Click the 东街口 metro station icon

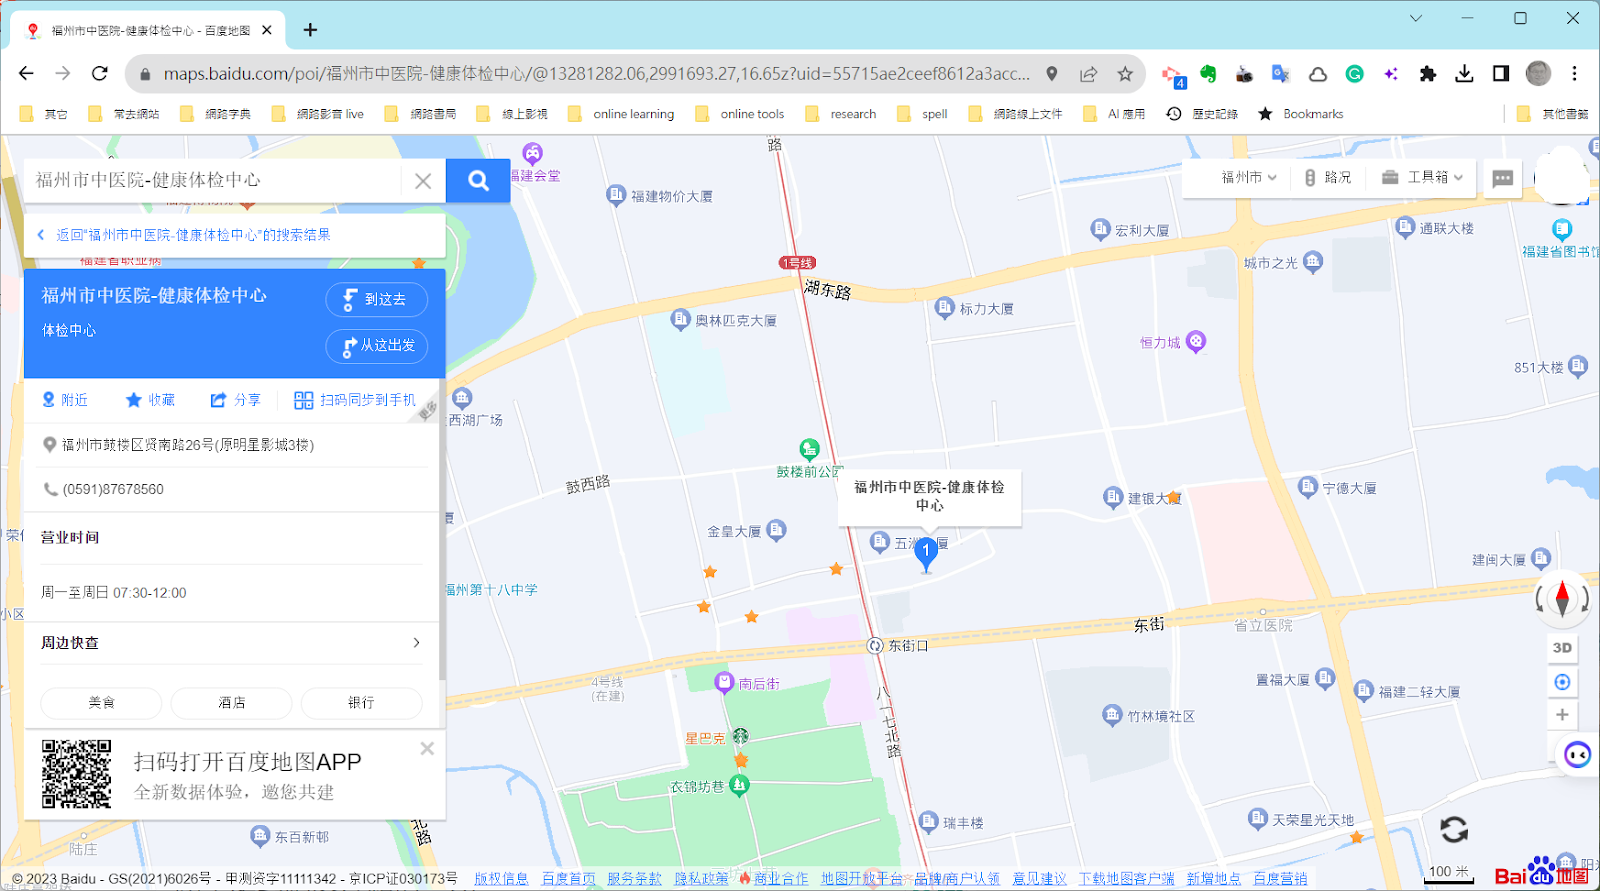[x=875, y=646]
